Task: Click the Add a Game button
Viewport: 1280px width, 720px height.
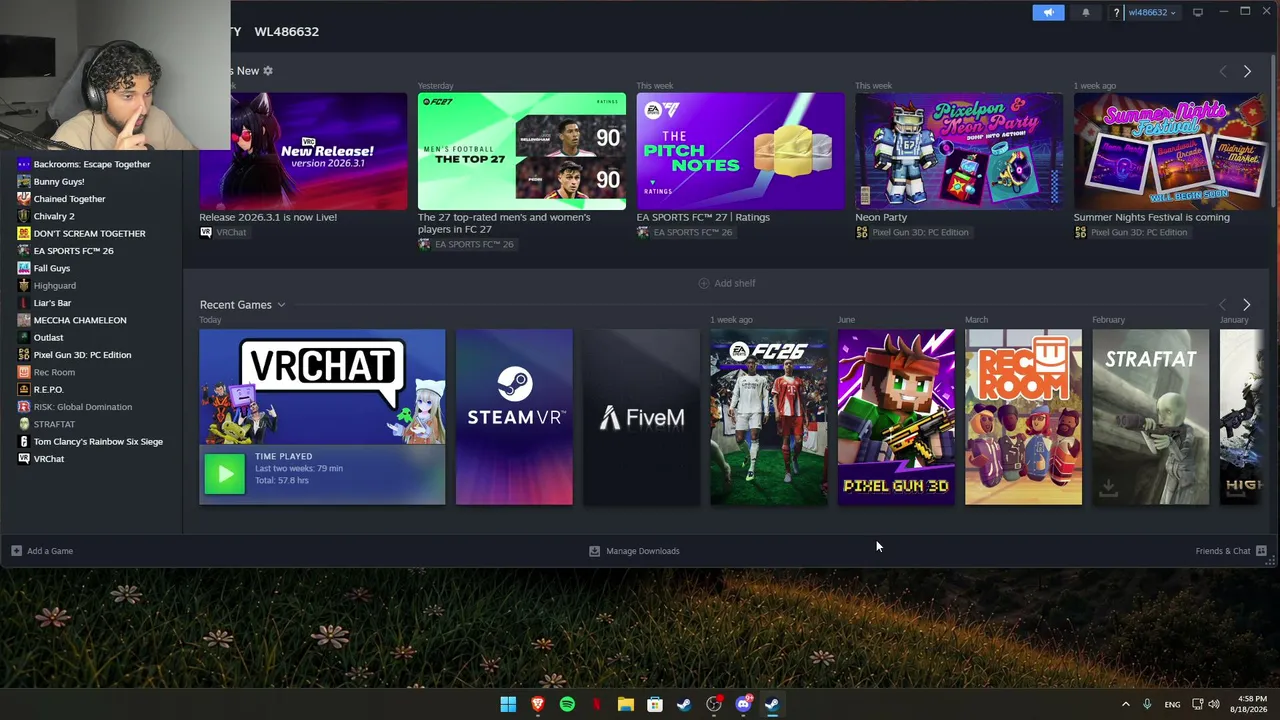Action: point(42,551)
